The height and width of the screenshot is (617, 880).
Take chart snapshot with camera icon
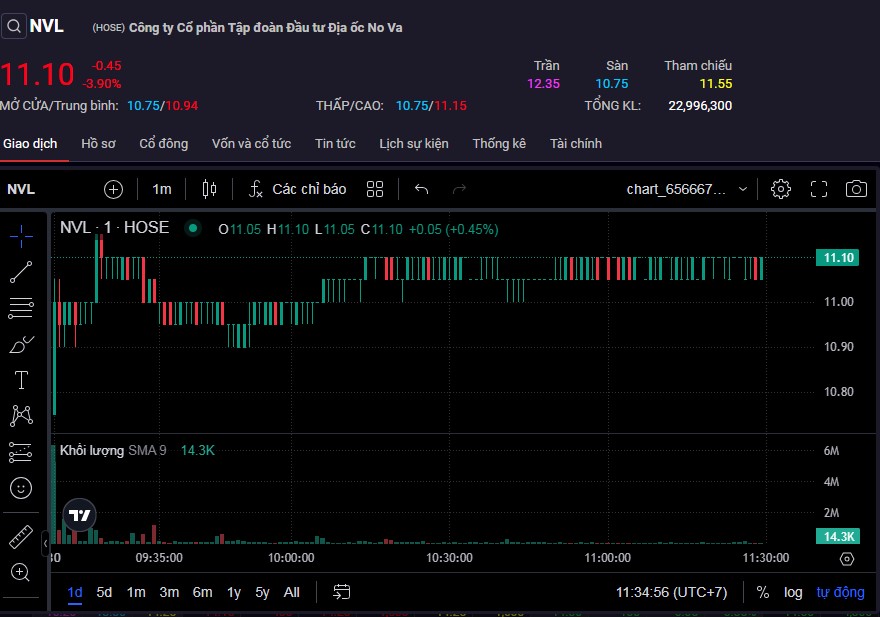tap(856, 189)
